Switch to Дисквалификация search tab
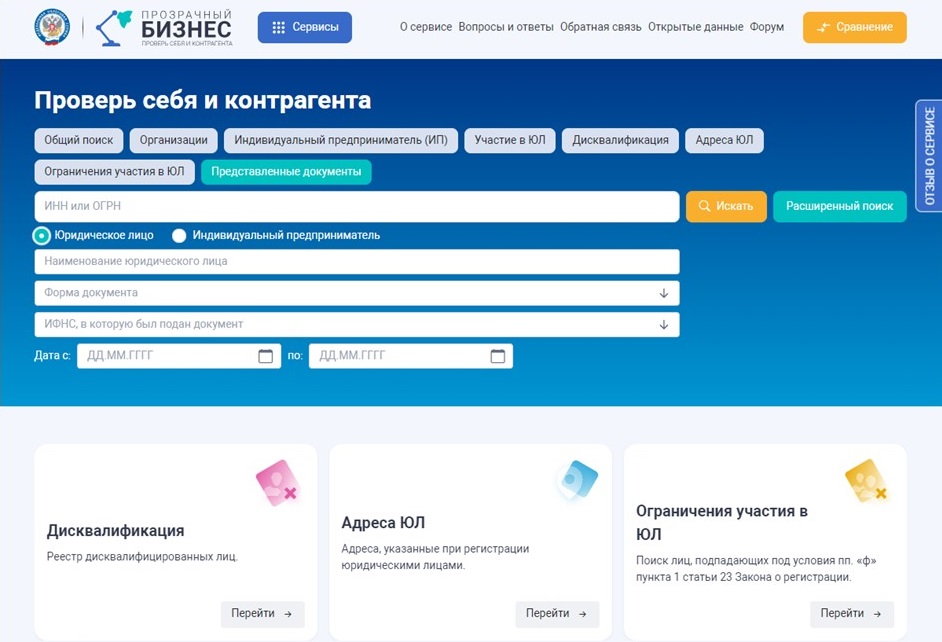The height and width of the screenshot is (642, 942). [x=620, y=140]
